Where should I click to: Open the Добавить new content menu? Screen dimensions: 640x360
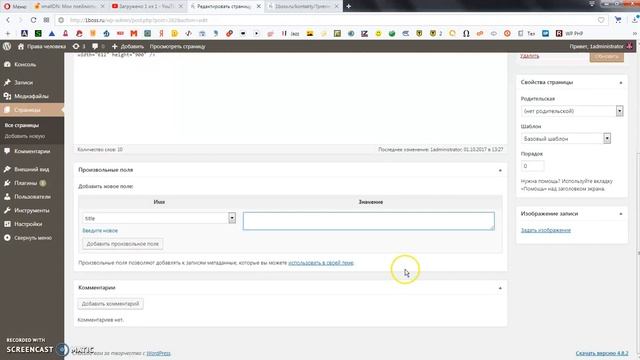click(128, 47)
